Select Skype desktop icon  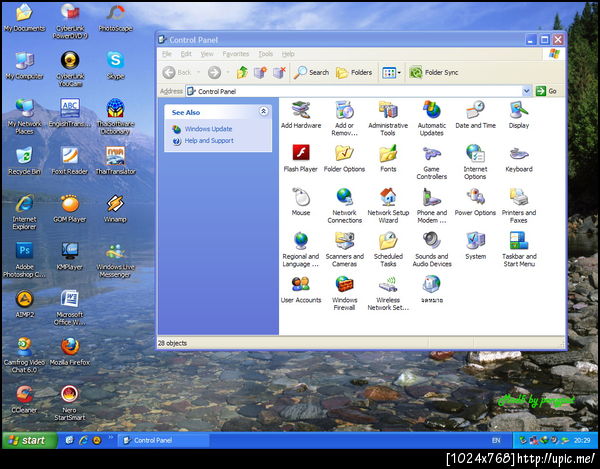click(115, 65)
